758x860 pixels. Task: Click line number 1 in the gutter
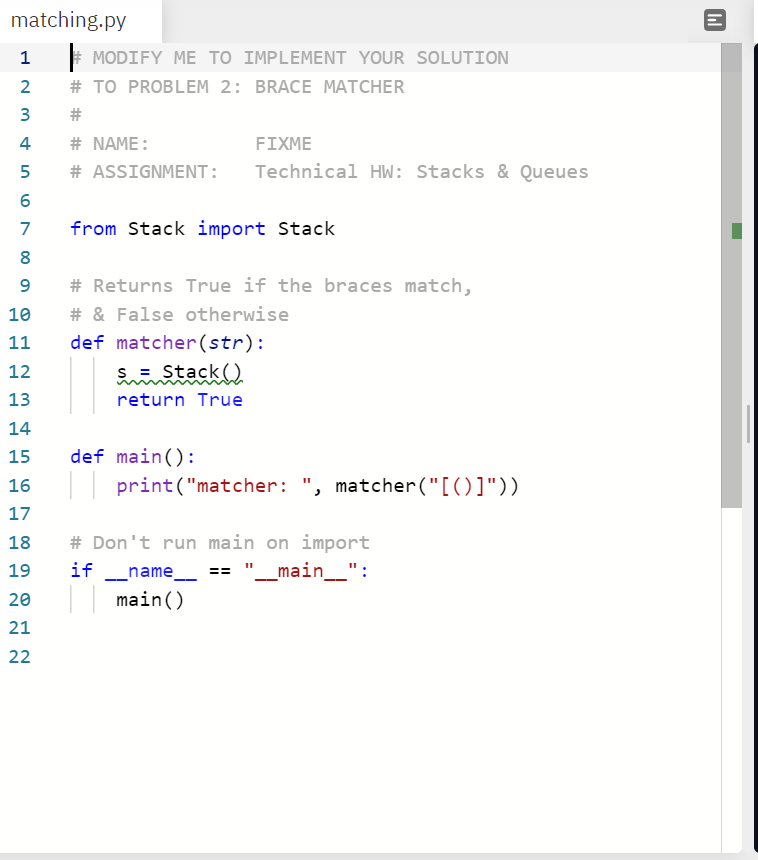(25, 58)
